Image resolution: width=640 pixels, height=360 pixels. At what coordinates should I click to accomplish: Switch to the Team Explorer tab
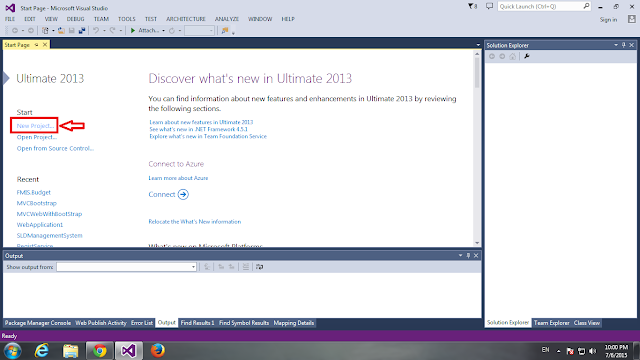click(x=551, y=323)
